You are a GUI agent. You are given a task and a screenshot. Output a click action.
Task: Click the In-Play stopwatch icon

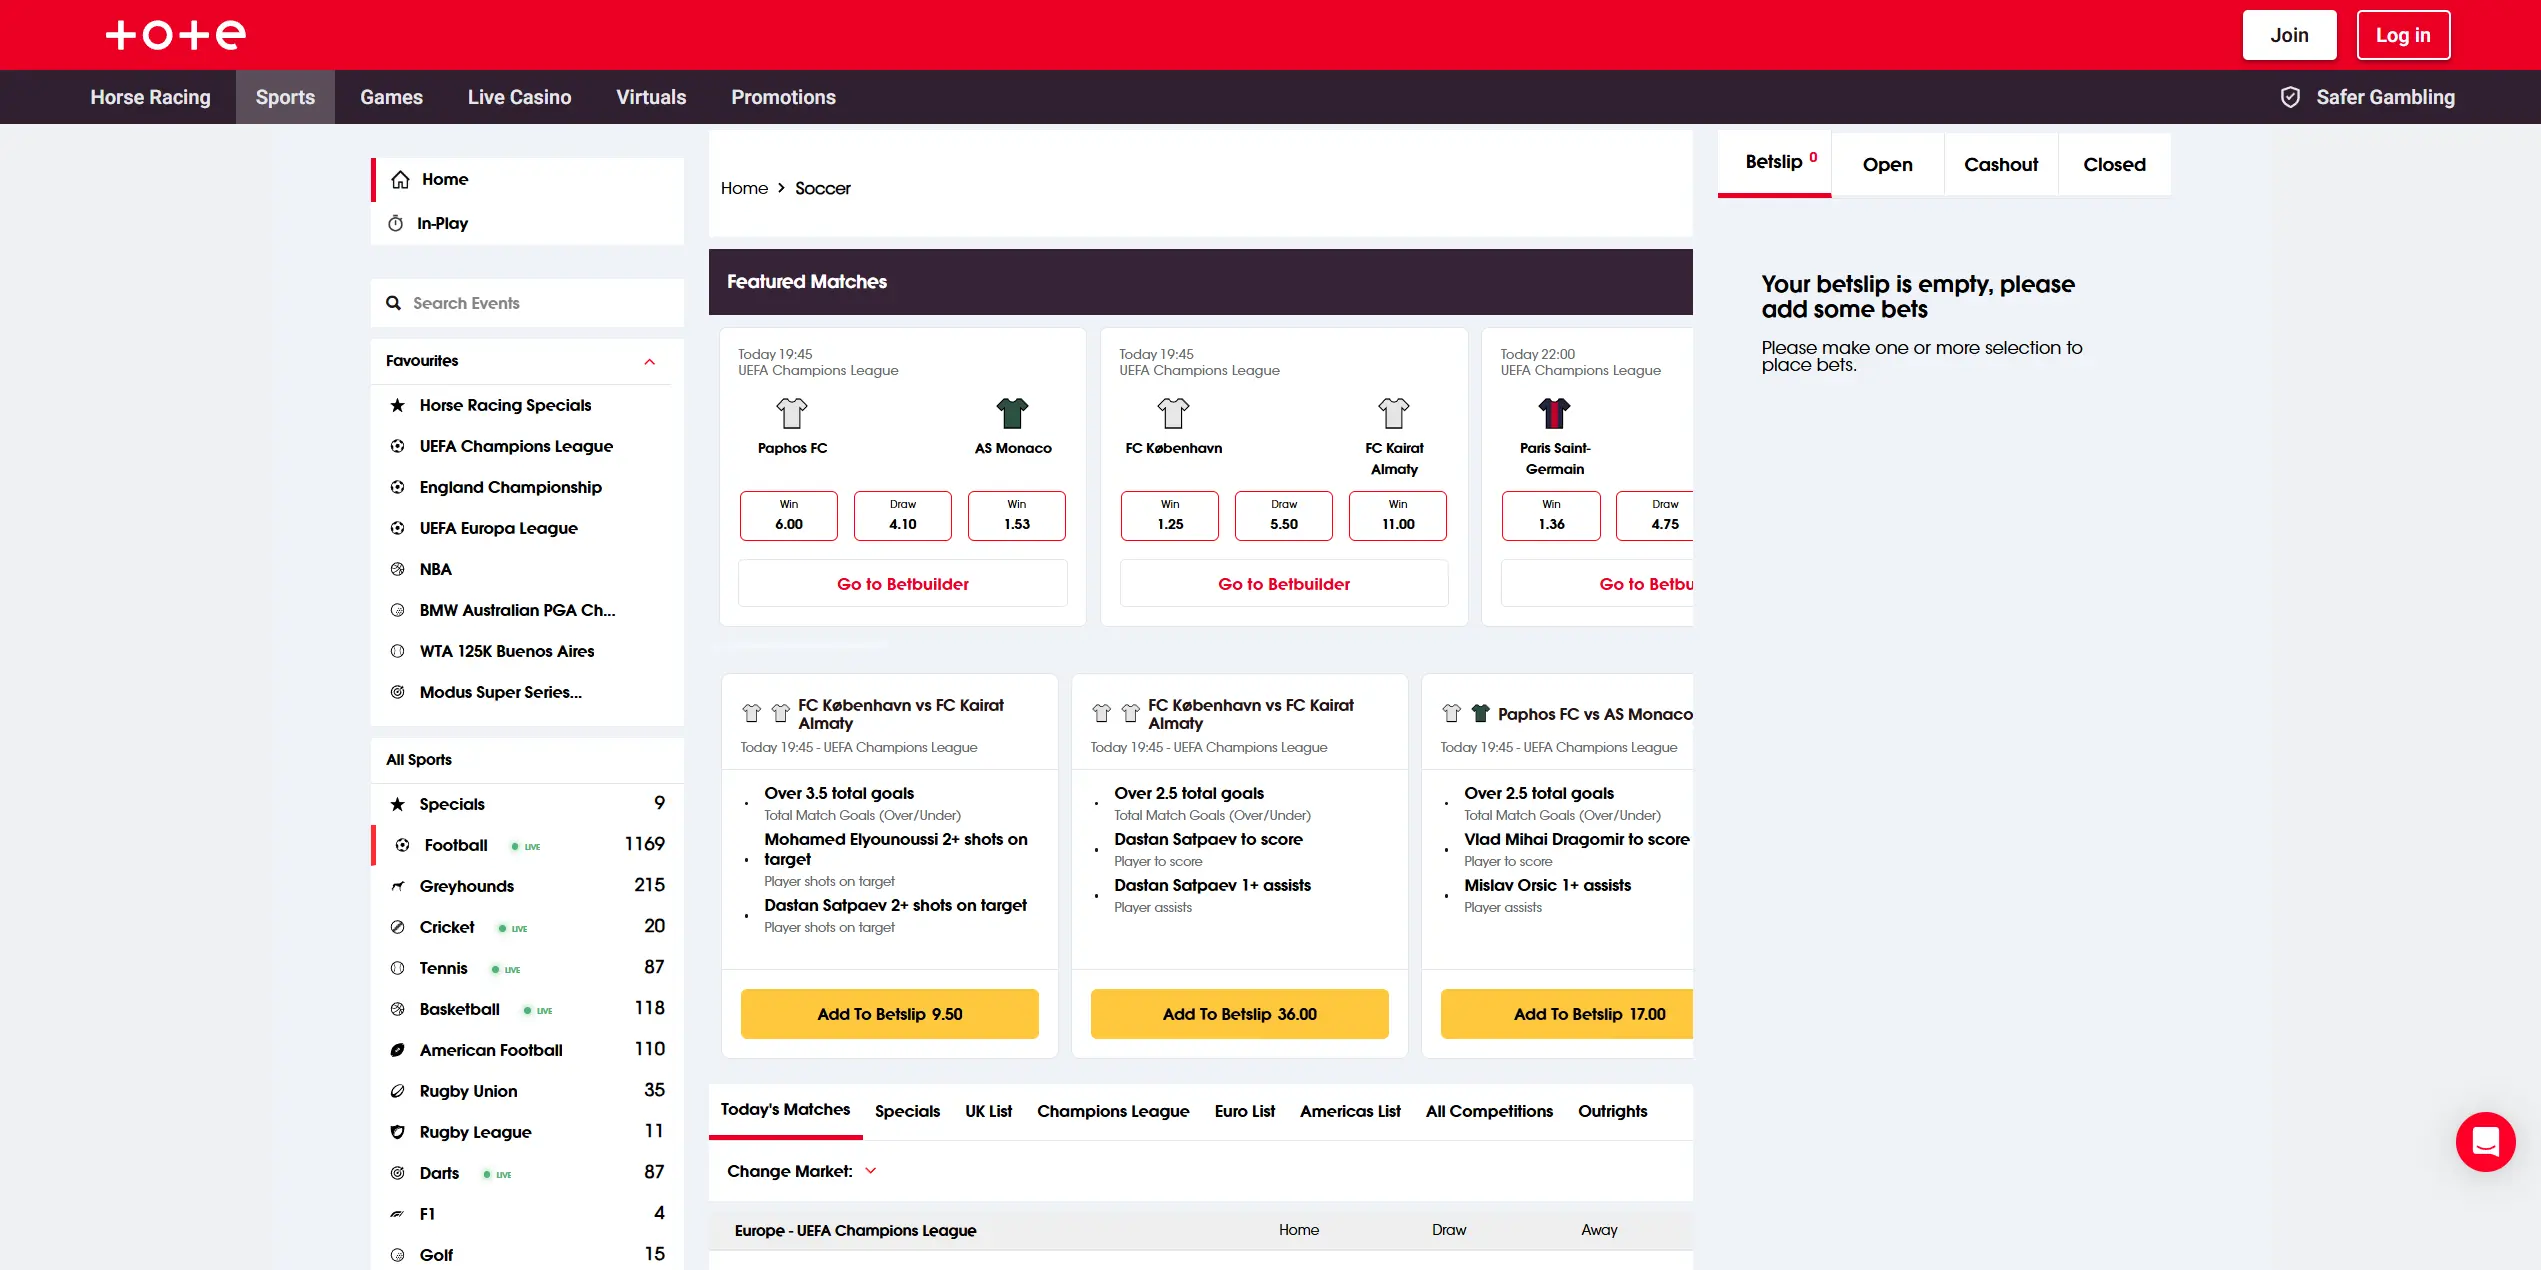tap(396, 223)
